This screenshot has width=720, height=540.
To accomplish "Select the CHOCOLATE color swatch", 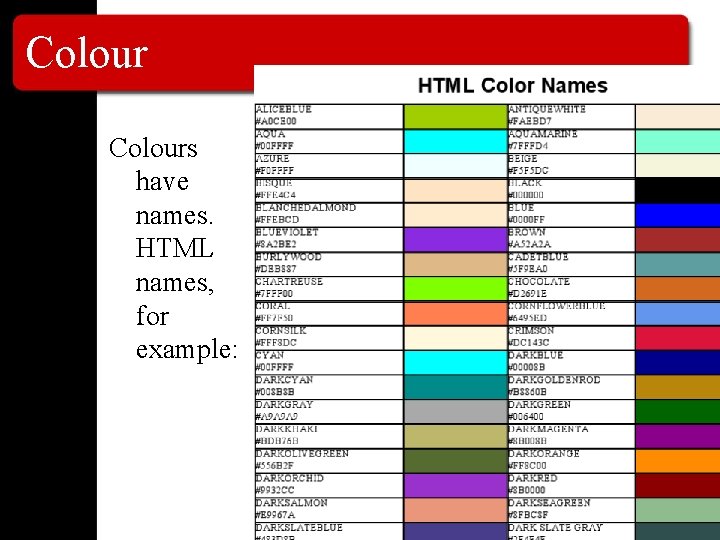I will pyautogui.click(x=678, y=289).
